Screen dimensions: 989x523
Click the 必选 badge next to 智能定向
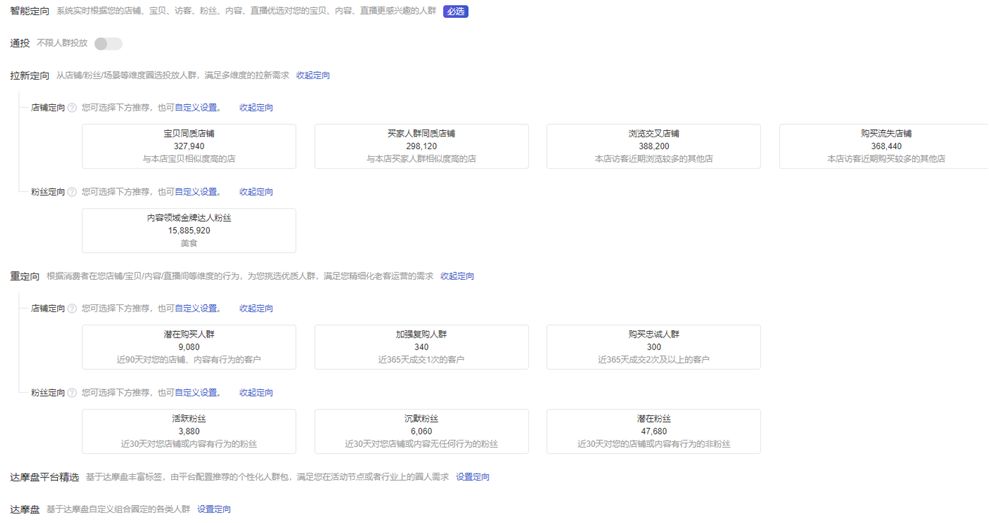click(455, 11)
